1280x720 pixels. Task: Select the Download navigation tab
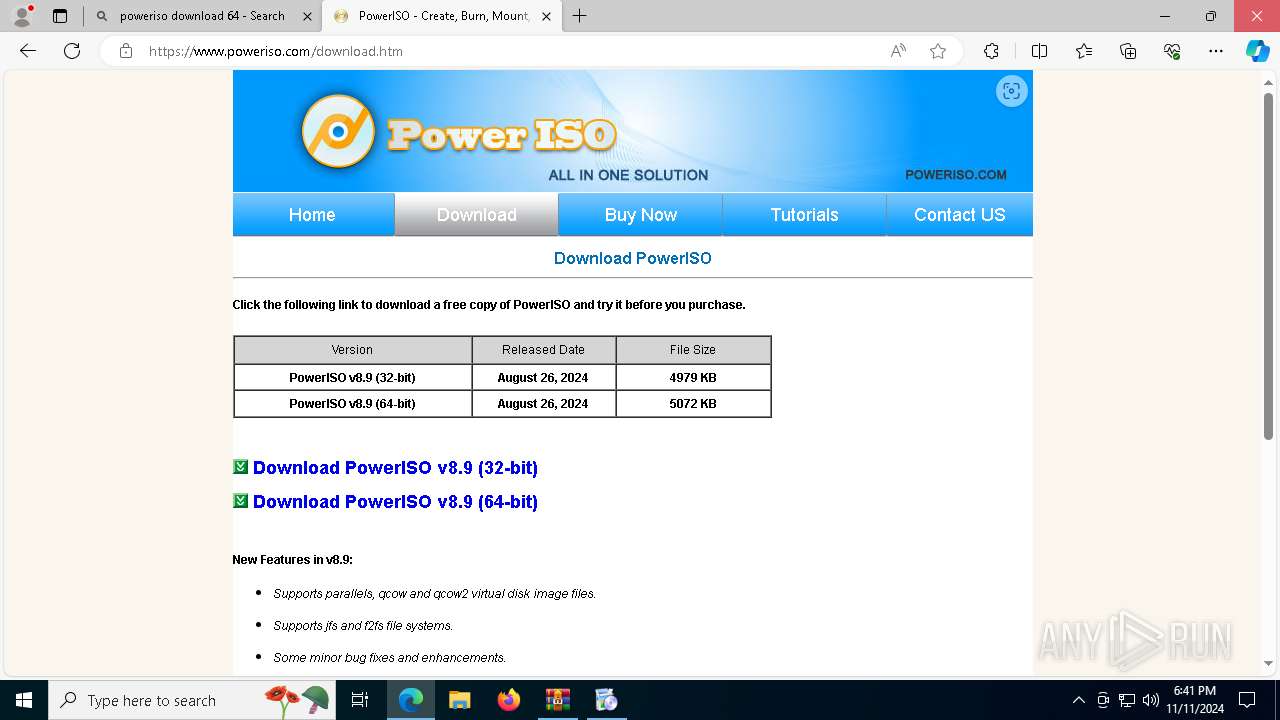pyautogui.click(x=476, y=215)
